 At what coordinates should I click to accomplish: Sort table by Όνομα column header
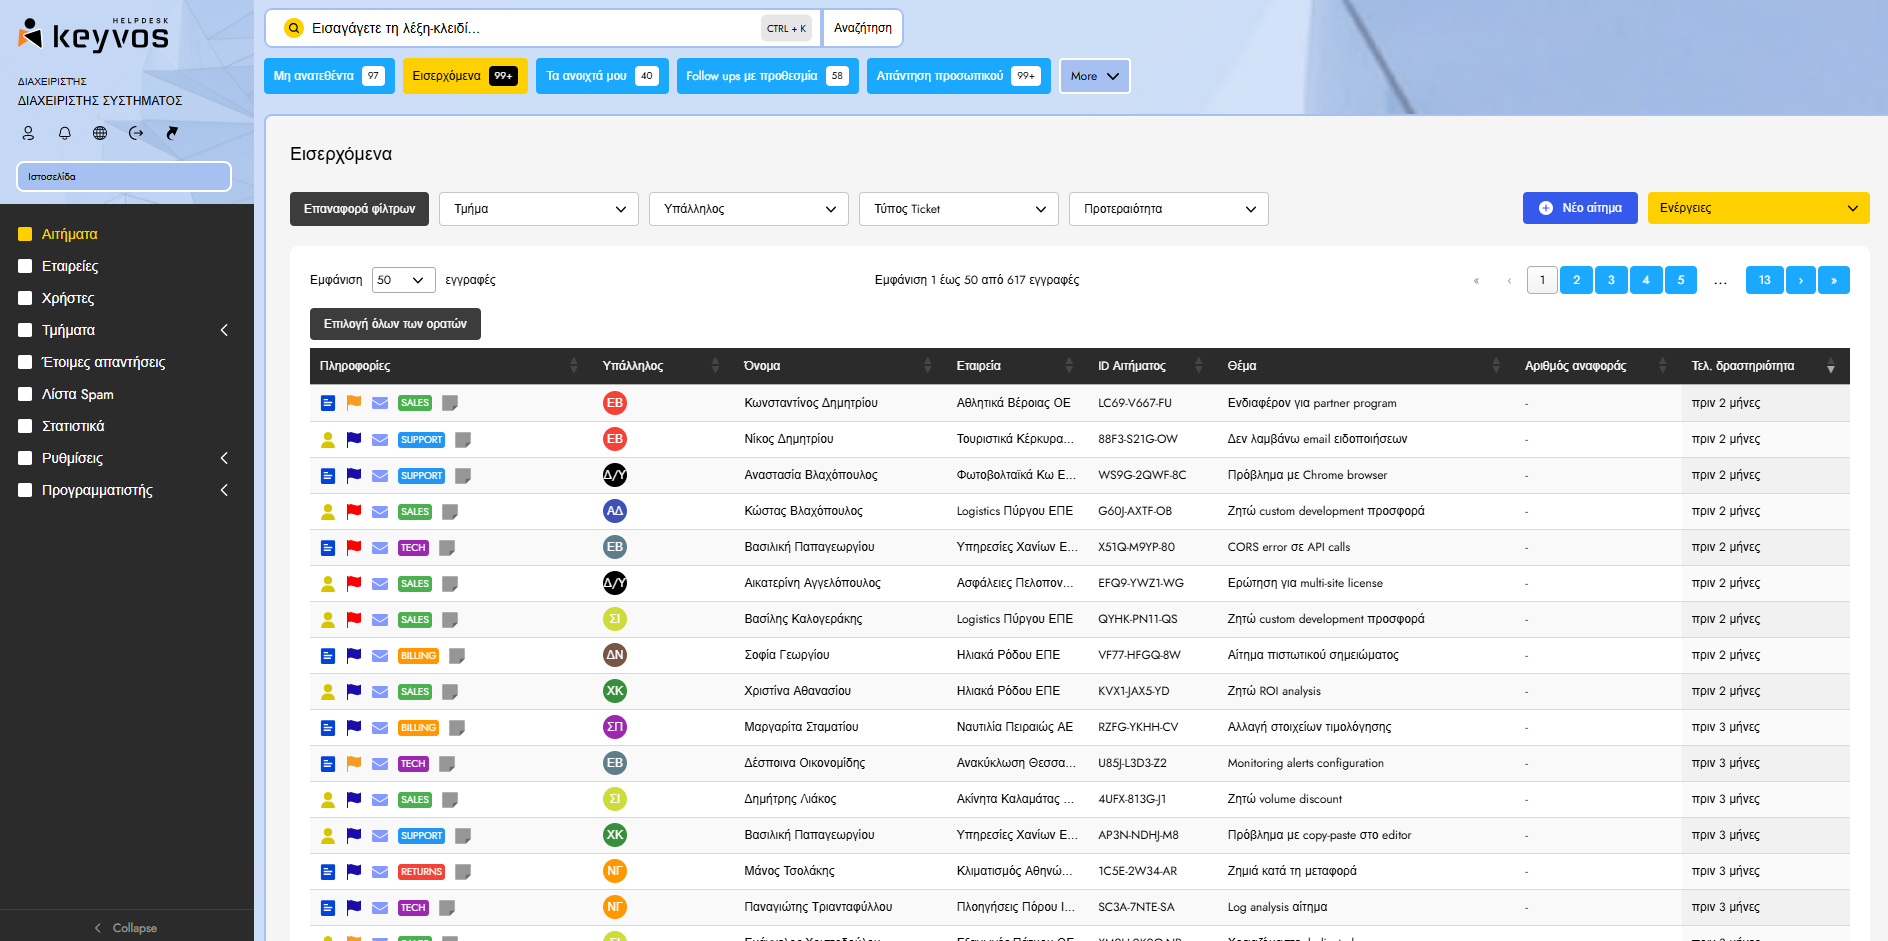click(x=838, y=366)
